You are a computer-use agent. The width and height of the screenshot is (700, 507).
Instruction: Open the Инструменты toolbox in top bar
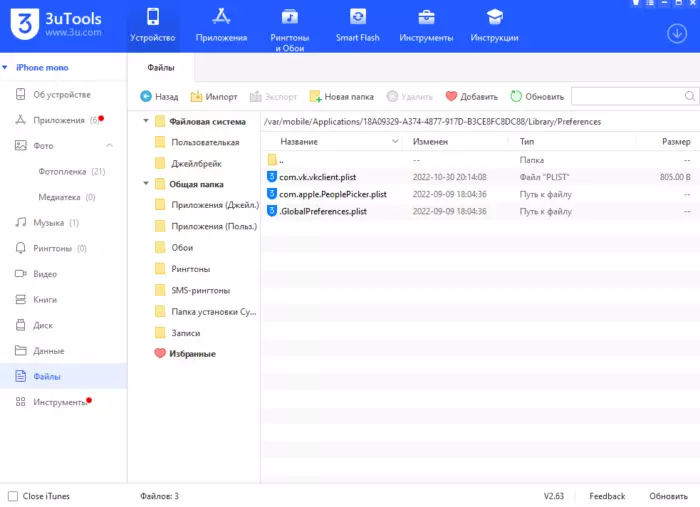(x=426, y=17)
